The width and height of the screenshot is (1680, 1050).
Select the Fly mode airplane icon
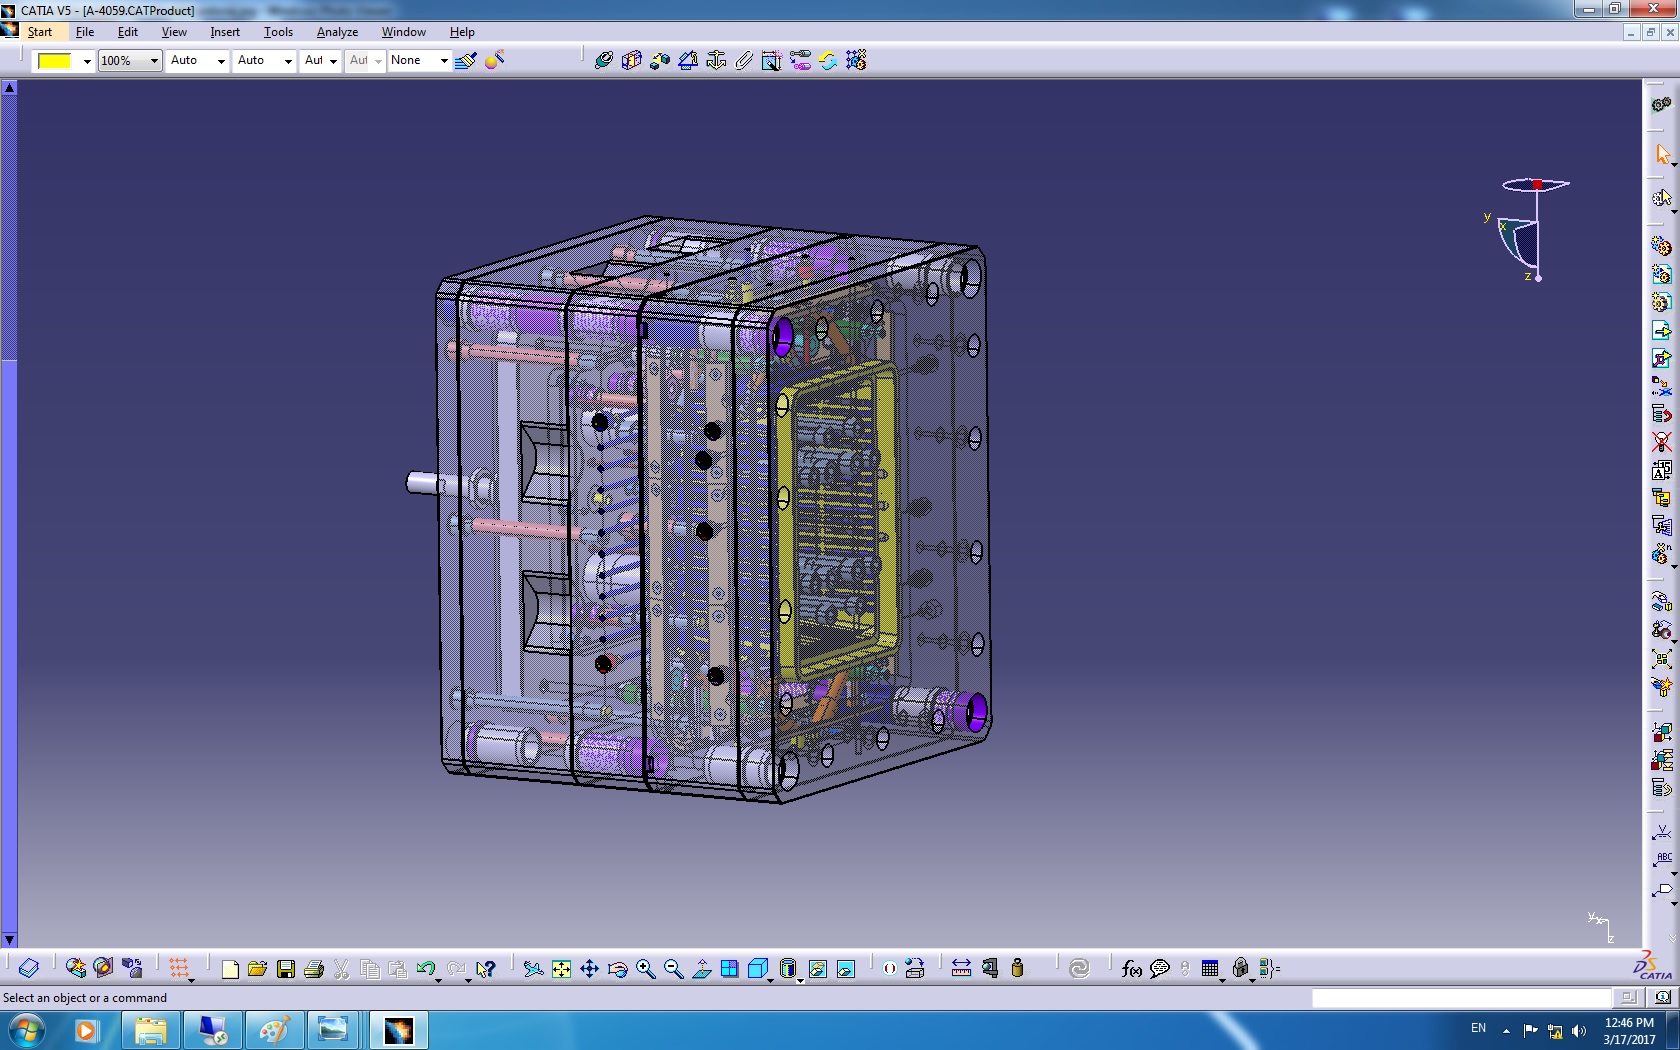click(x=533, y=969)
